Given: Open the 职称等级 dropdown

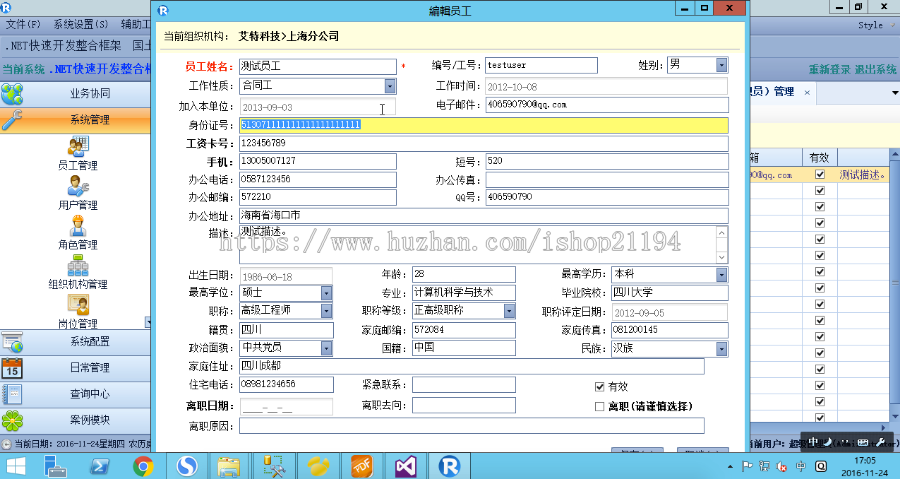Looking at the screenshot, I should [x=509, y=311].
